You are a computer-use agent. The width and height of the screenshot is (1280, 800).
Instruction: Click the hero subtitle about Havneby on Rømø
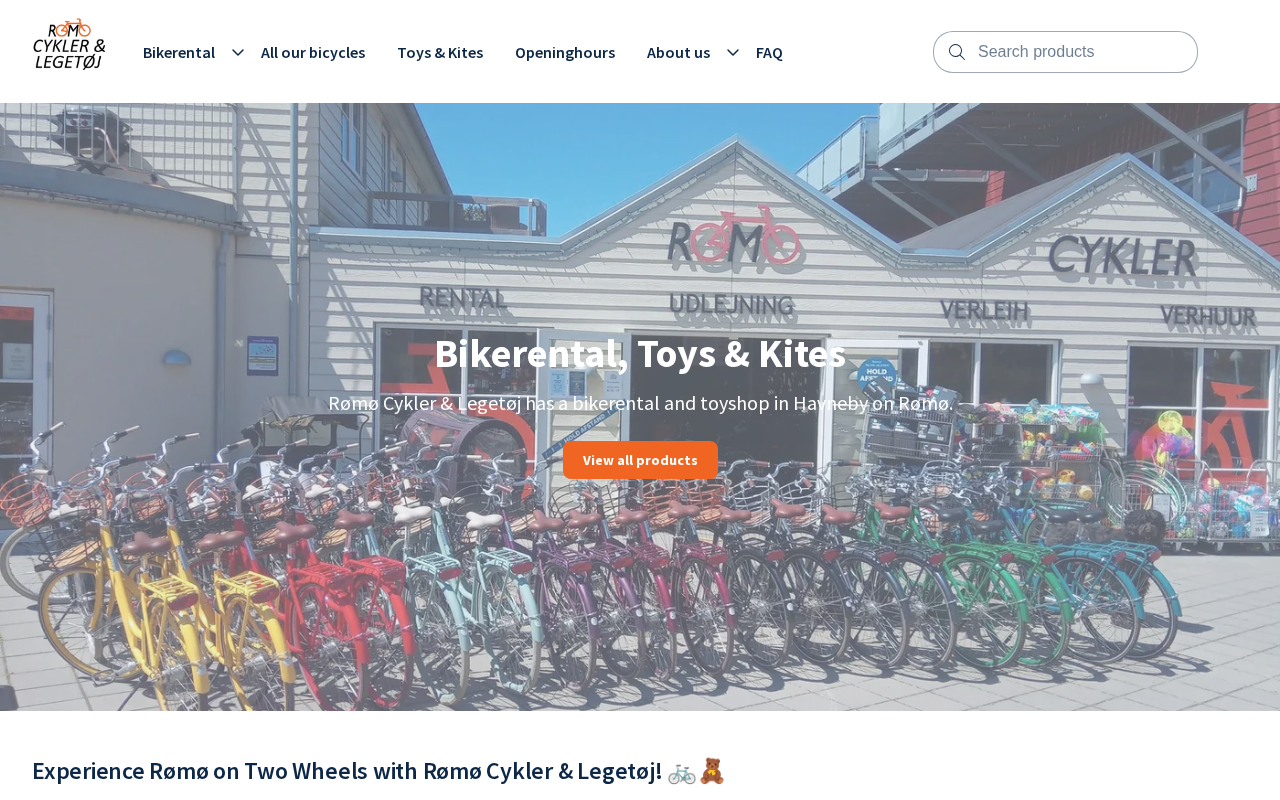tap(641, 403)
